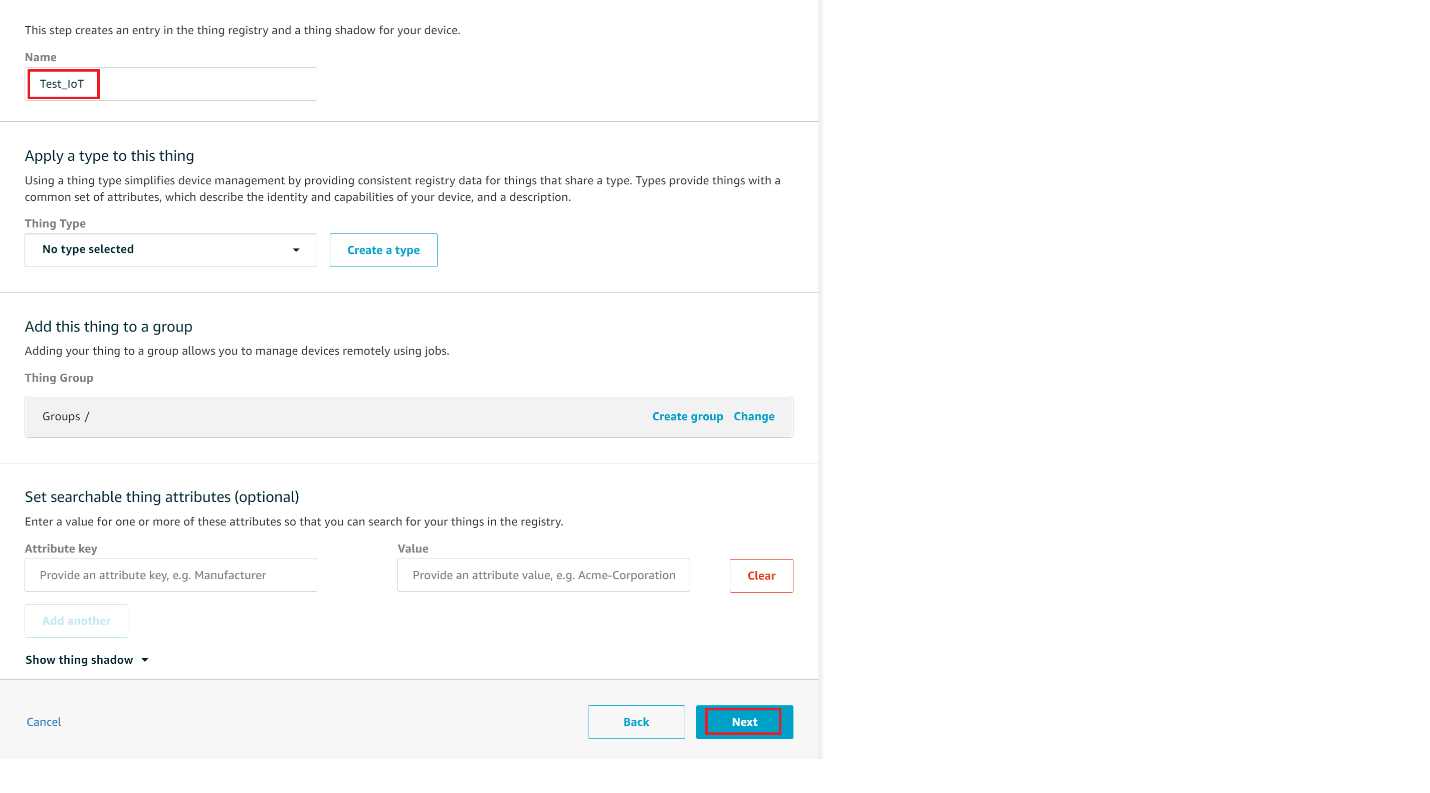Focus the attribute Value input field
Image resolution: width=1430 pixels, height=793 pixels.
pos(543,575)
